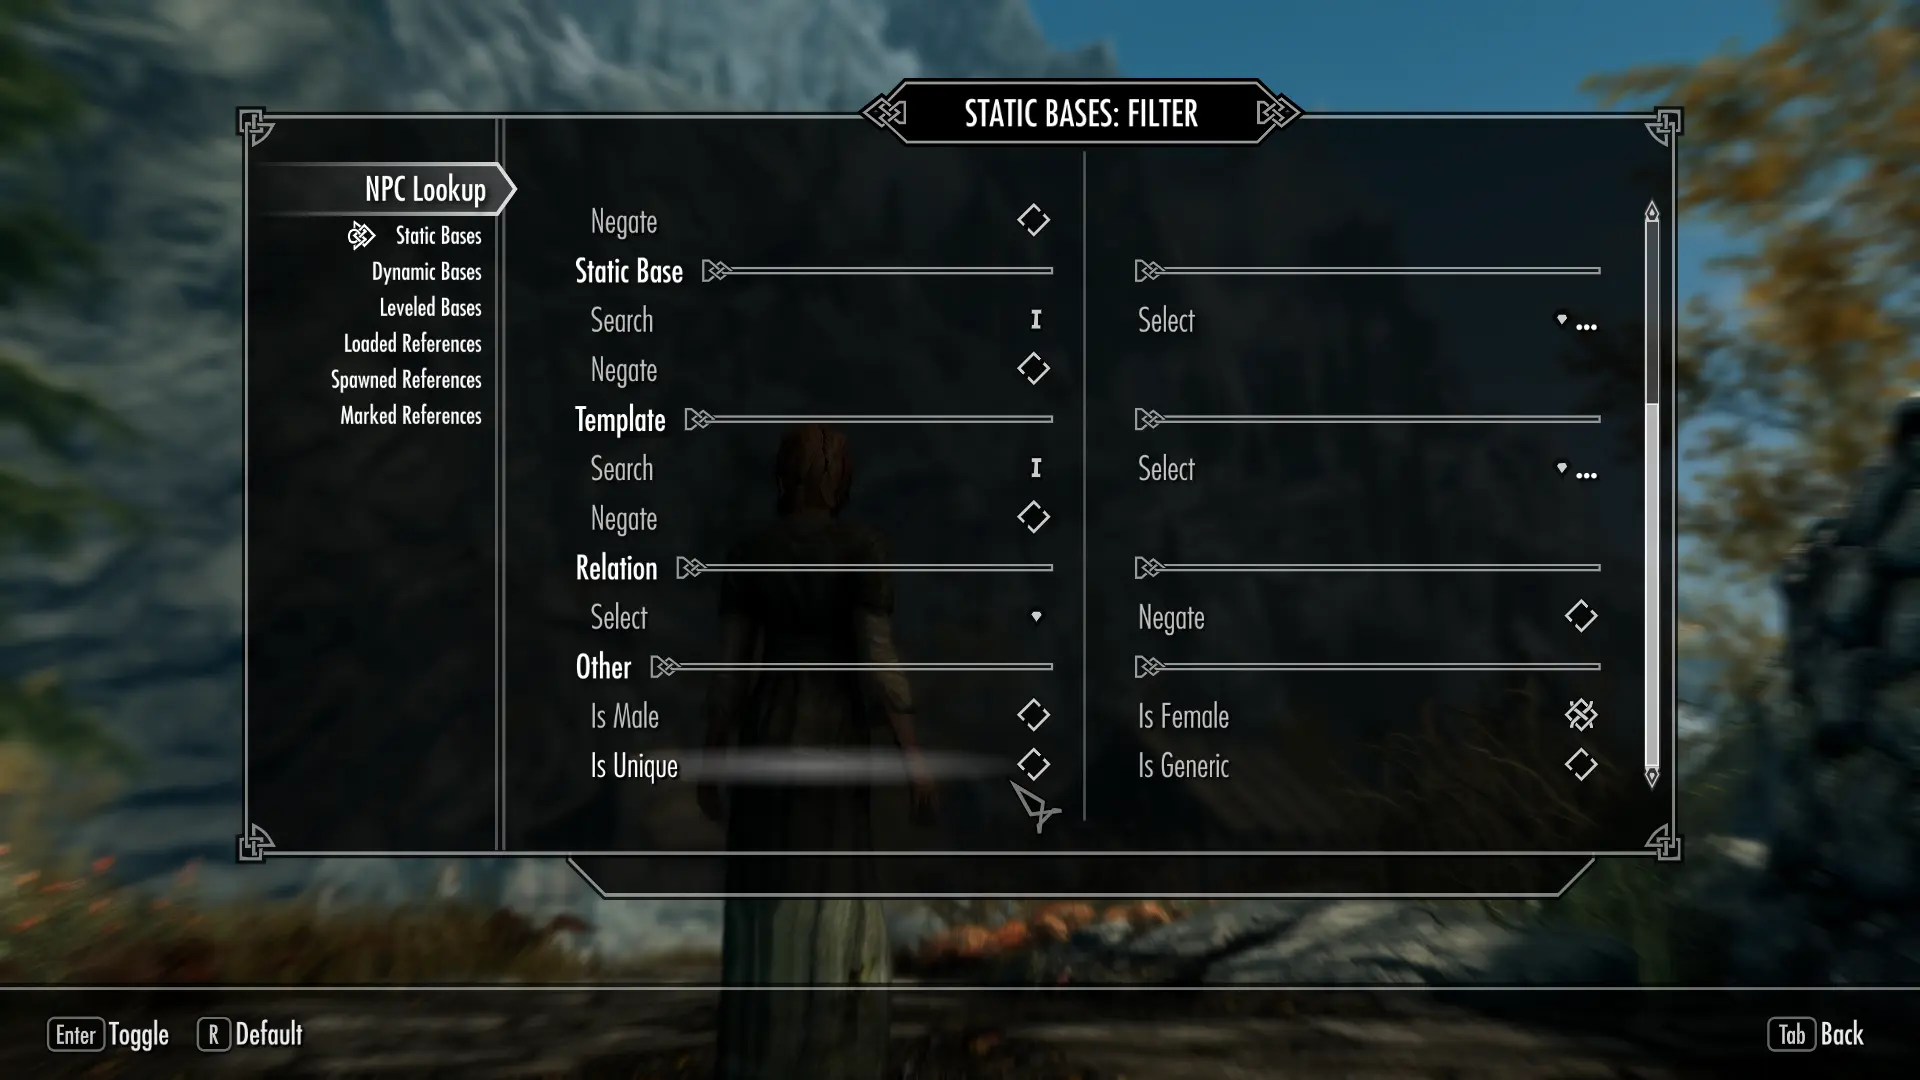The height and width of the screenshot is (1080, 1920).
Task: Toggle the Is Unique option
Action: (x=1033, y=765)
